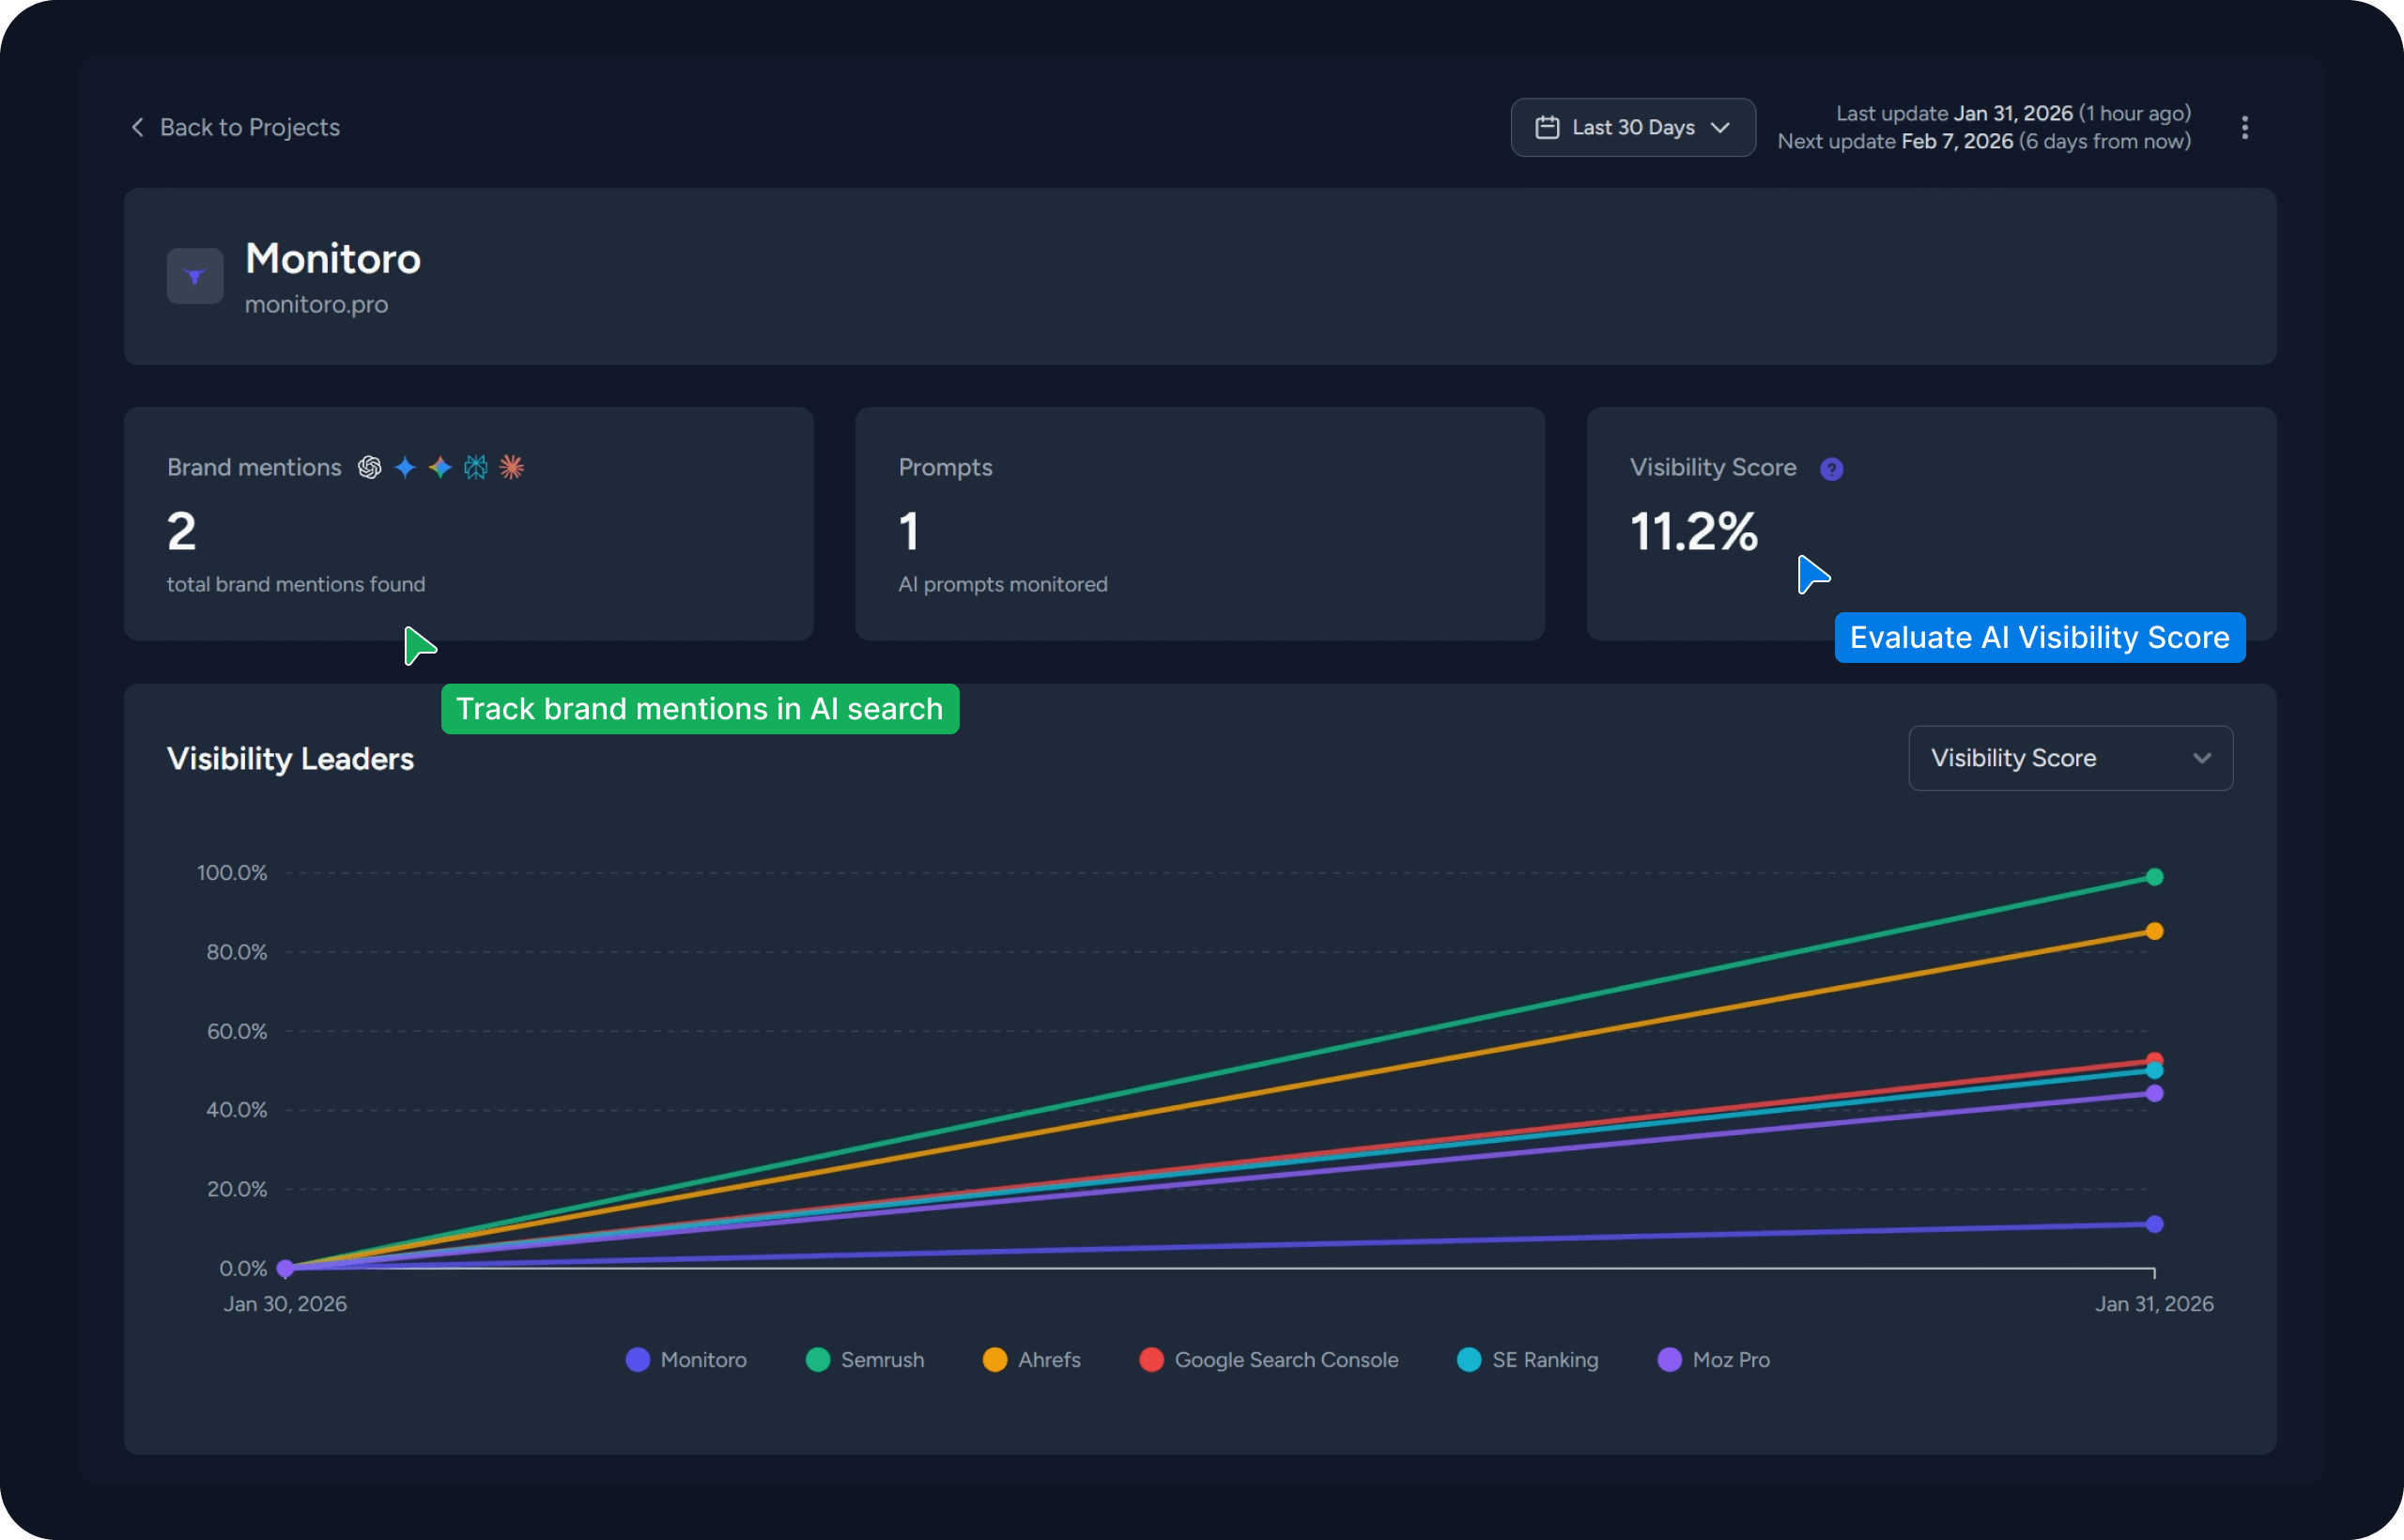The height and width of the screenshot is (1540, 2404).
Task: Click the Evaluate AI Visibility Score button
Action: pyautogui.click(x=2040, y=637)
